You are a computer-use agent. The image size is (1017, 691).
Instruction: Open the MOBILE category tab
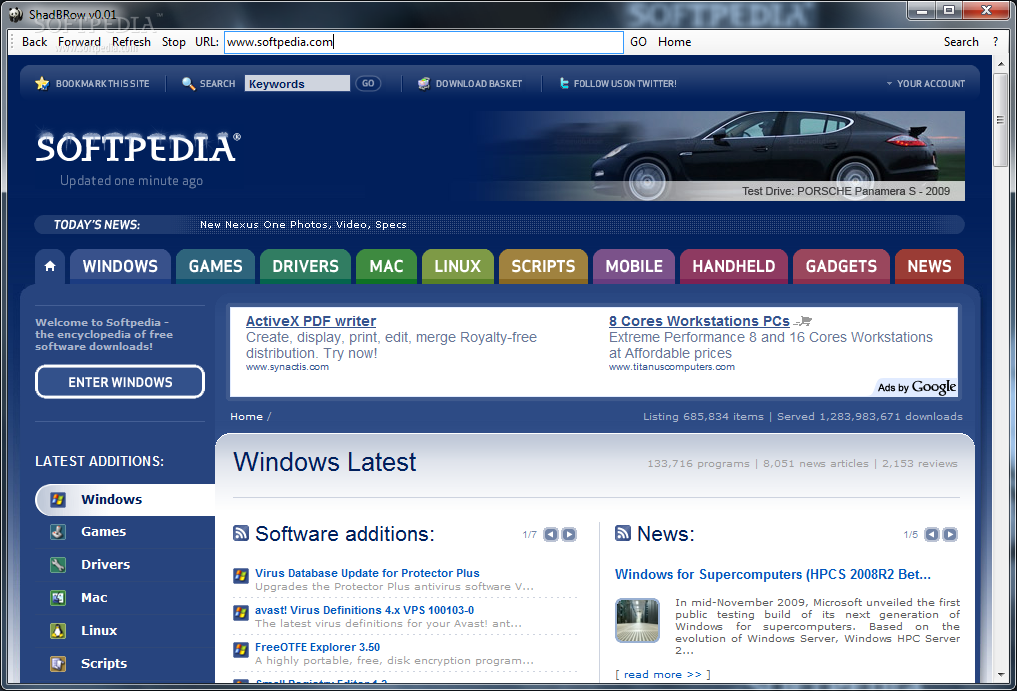click(634, 266)
